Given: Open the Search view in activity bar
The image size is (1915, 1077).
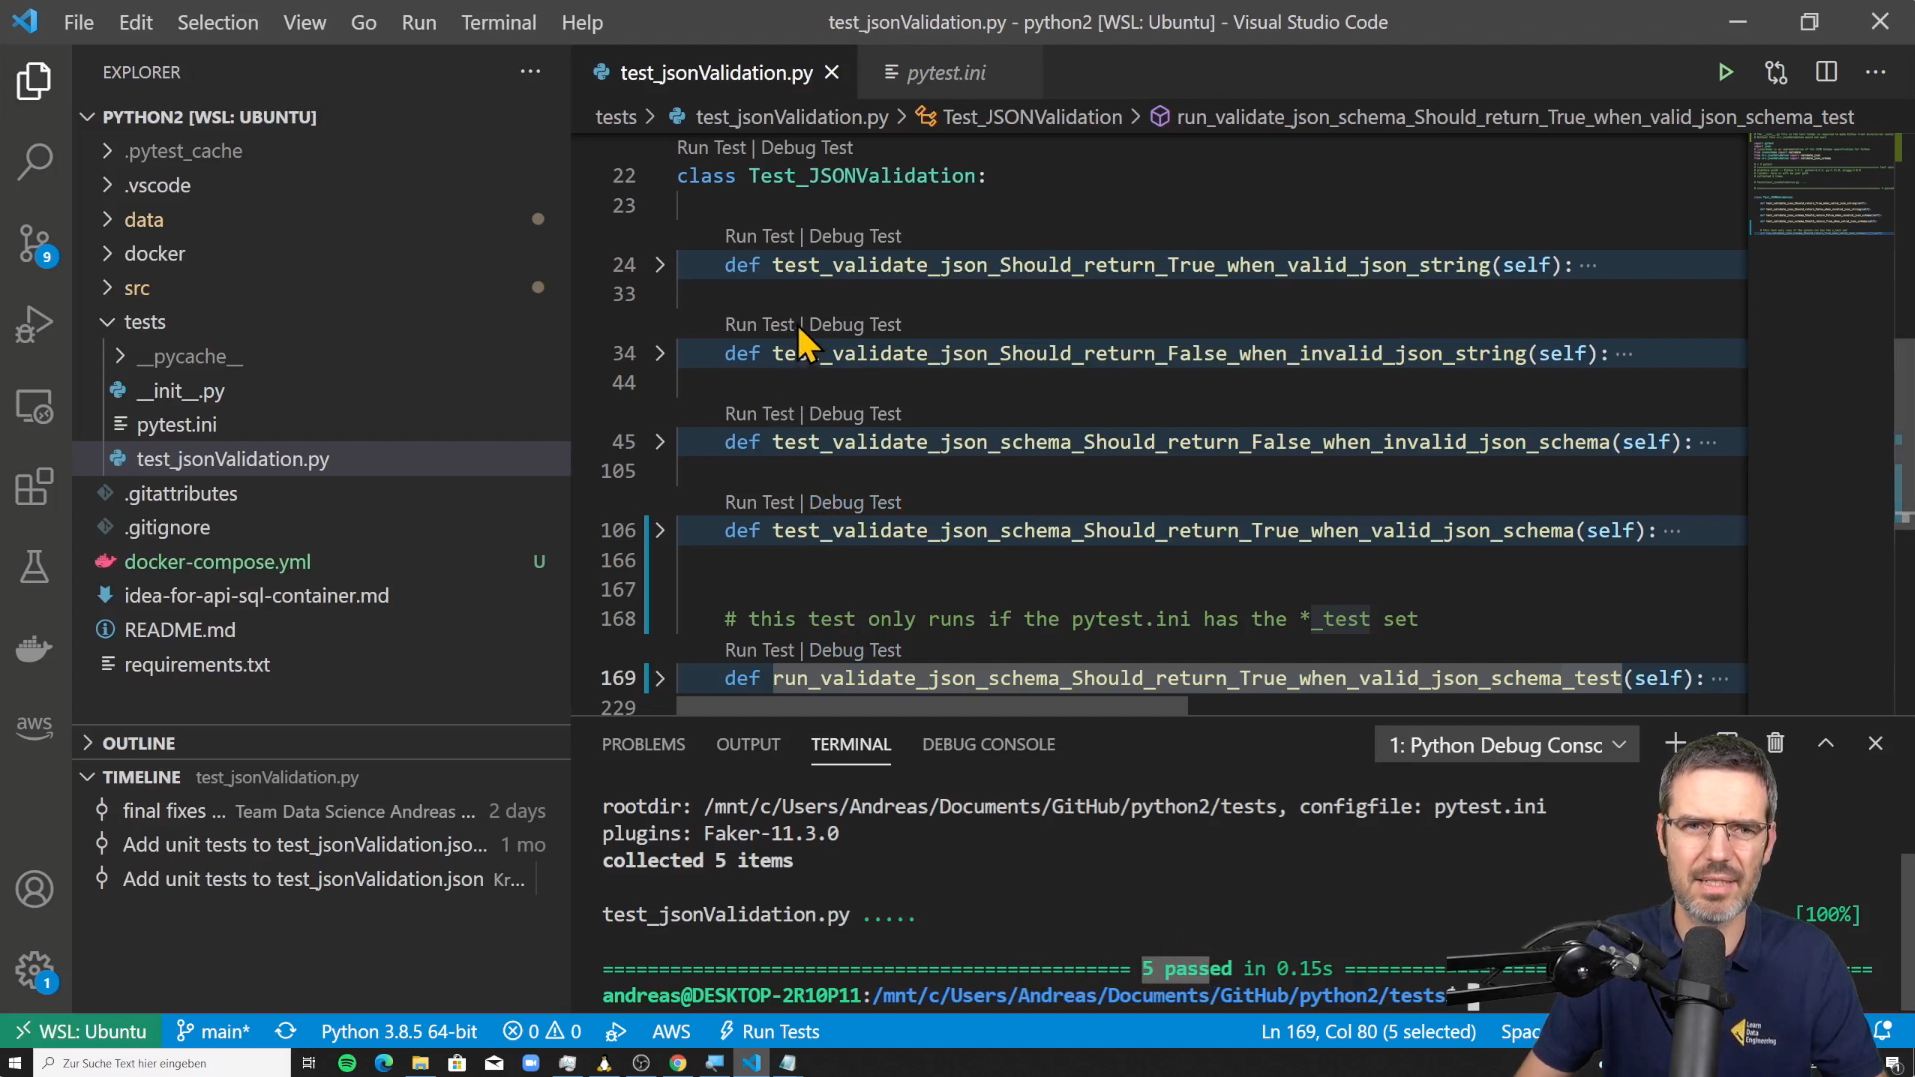Looking at the screenshot, I should (34, 161).
